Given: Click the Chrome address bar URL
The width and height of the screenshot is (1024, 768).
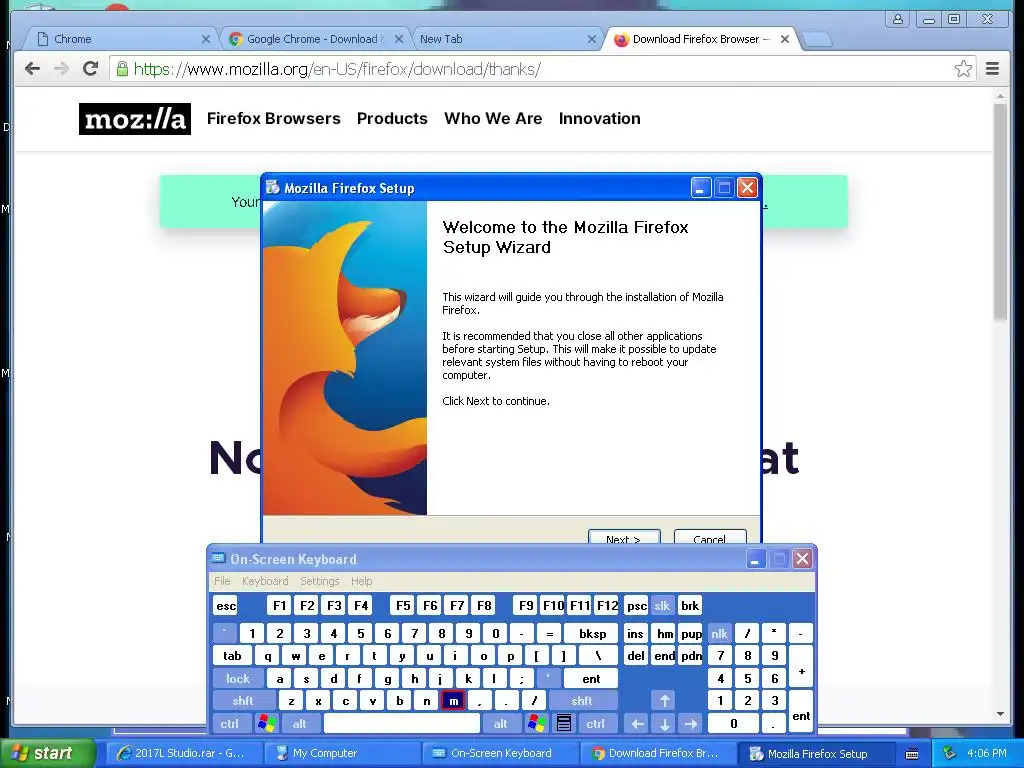Looking at the screenshot, I should click(x=337, y=69).
